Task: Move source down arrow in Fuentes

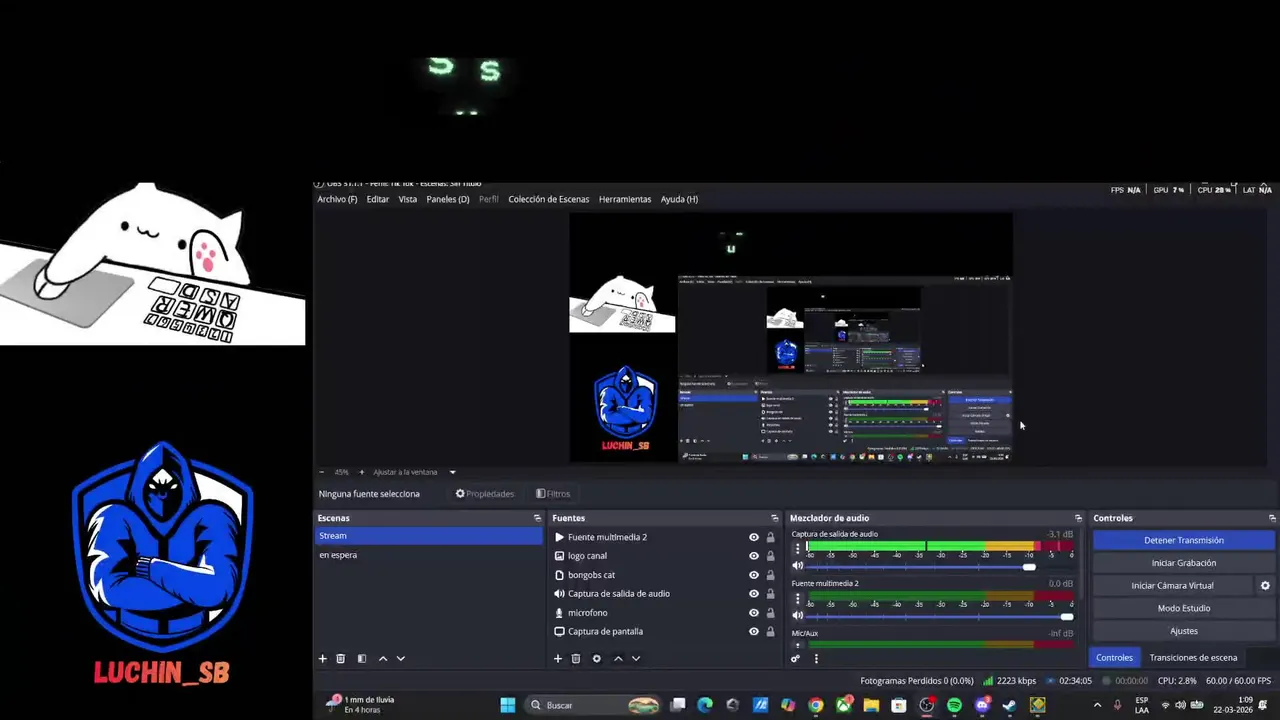Action: tap(636, 659)
